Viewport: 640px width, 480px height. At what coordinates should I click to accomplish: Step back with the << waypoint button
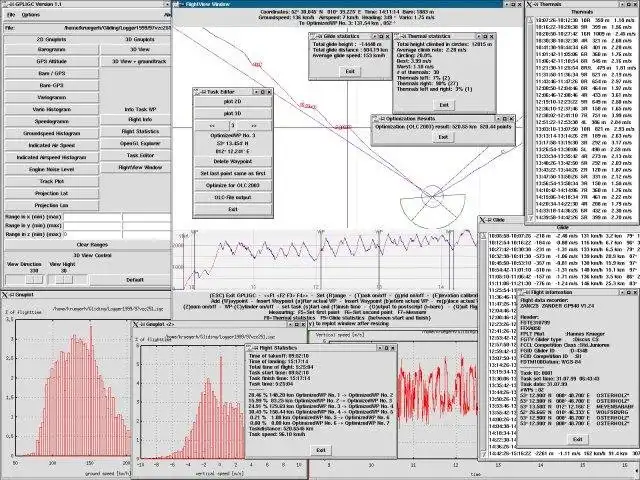(x=212, y=126)
